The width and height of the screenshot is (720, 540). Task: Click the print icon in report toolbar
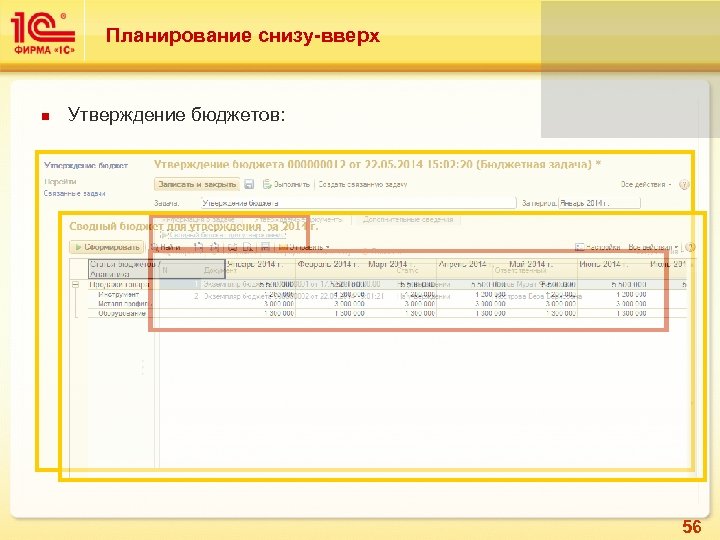(x=232, y=248)
